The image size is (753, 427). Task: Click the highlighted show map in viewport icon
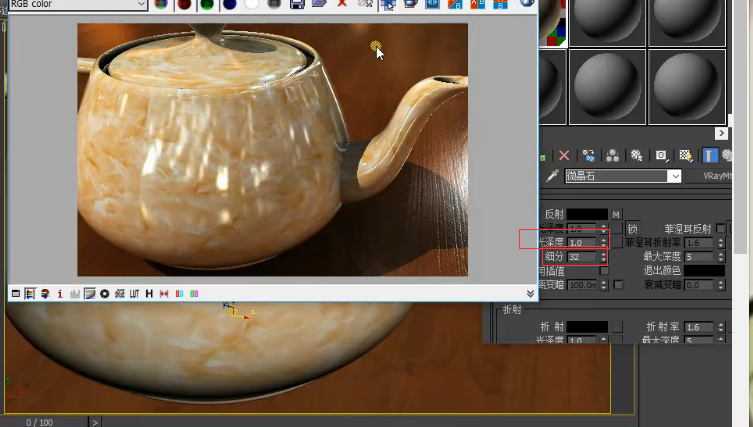pos(710,155)
